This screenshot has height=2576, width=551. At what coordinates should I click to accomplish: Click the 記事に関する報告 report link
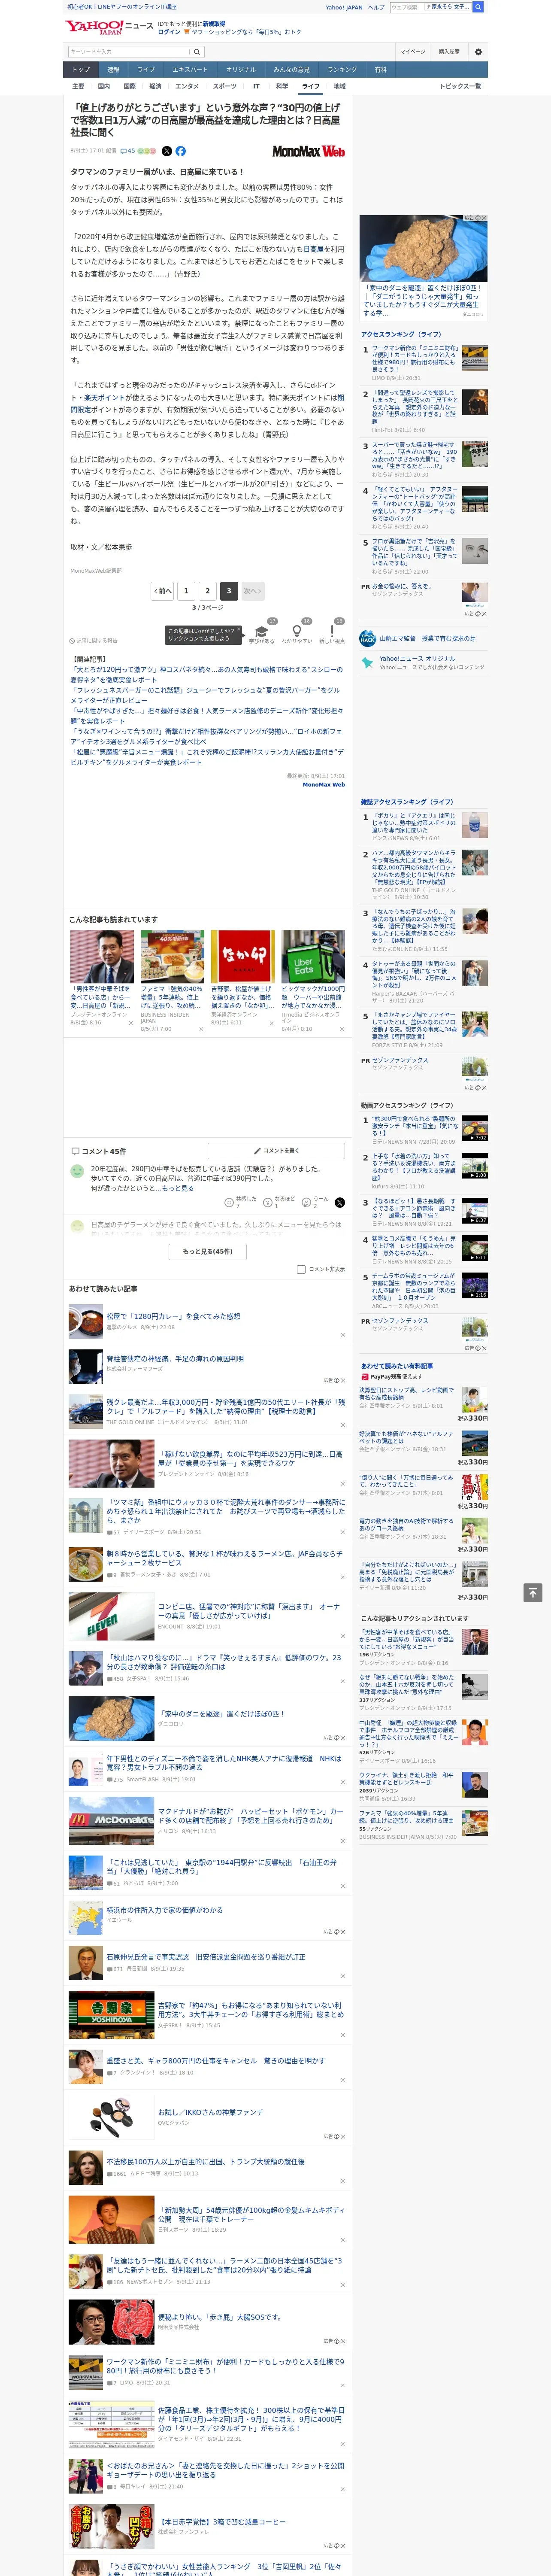(x=94, y=640)
